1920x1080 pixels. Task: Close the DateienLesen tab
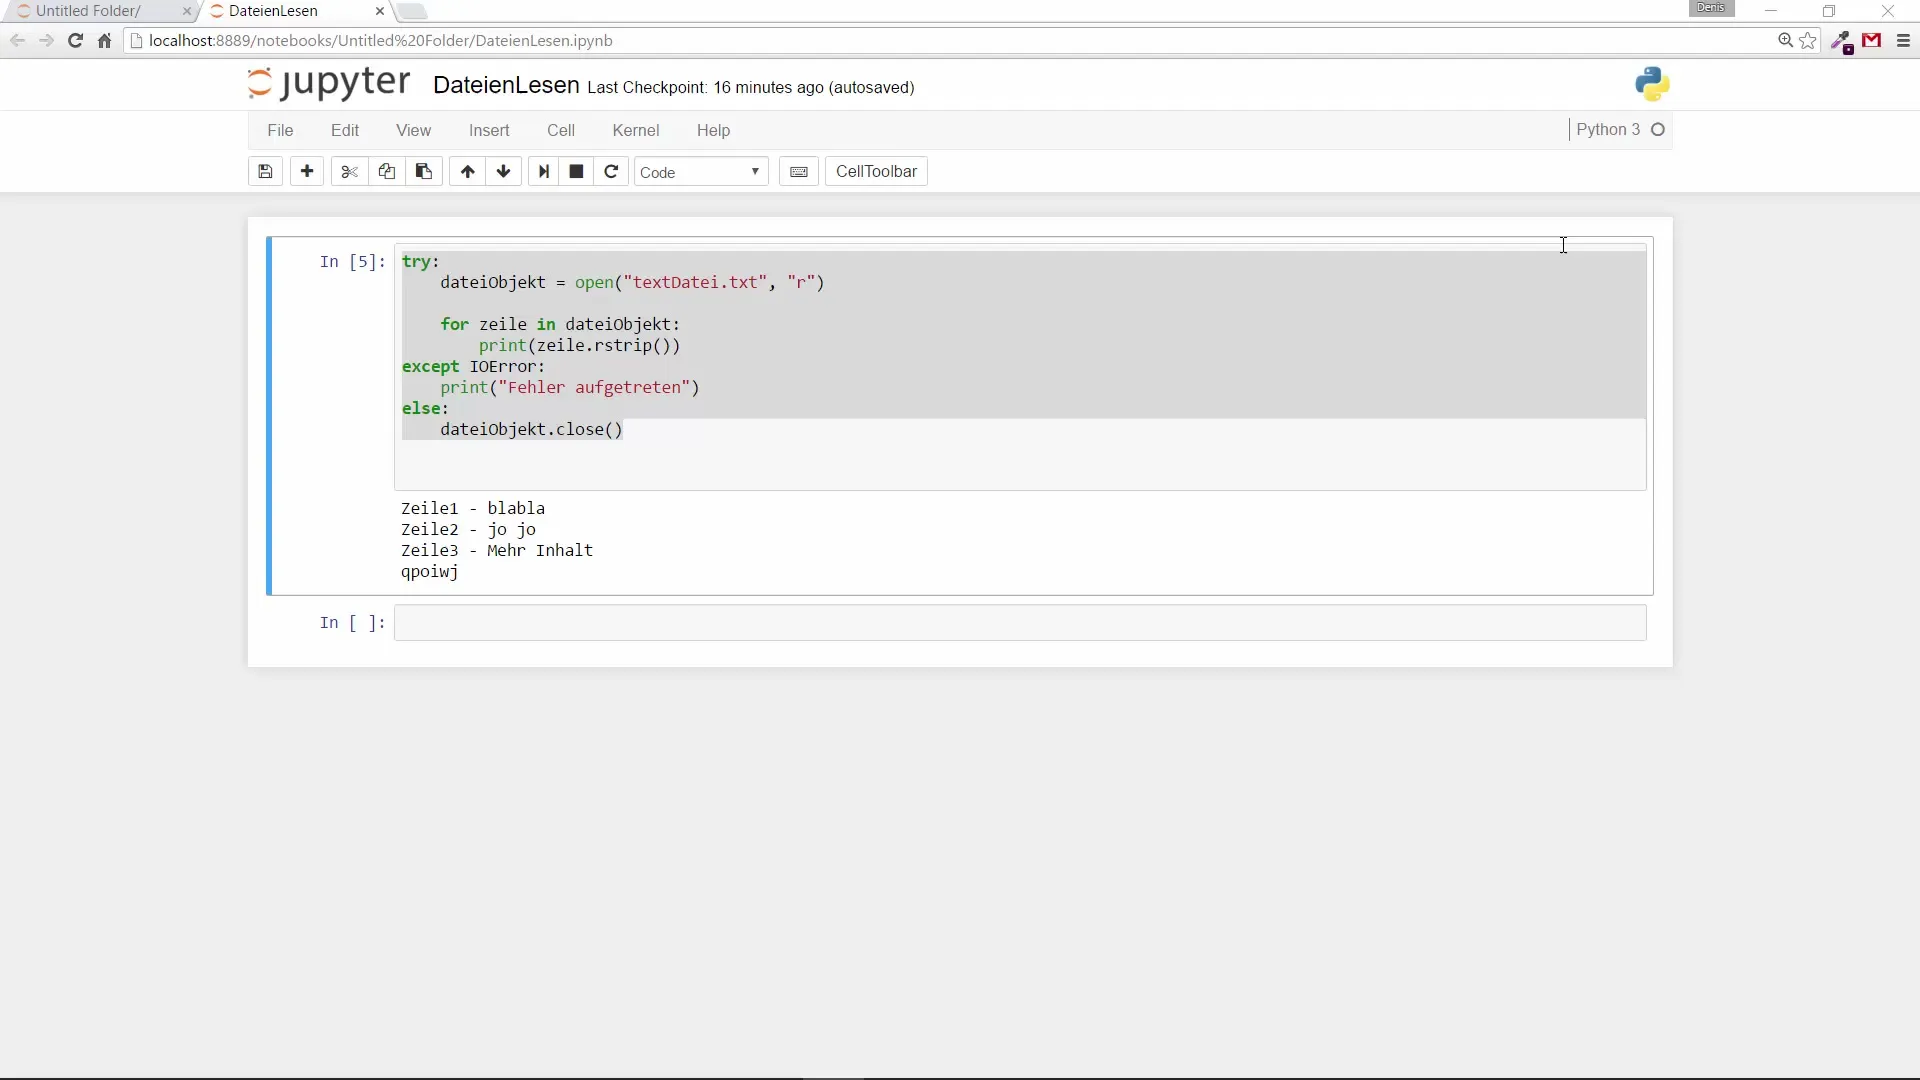point(380,11)
